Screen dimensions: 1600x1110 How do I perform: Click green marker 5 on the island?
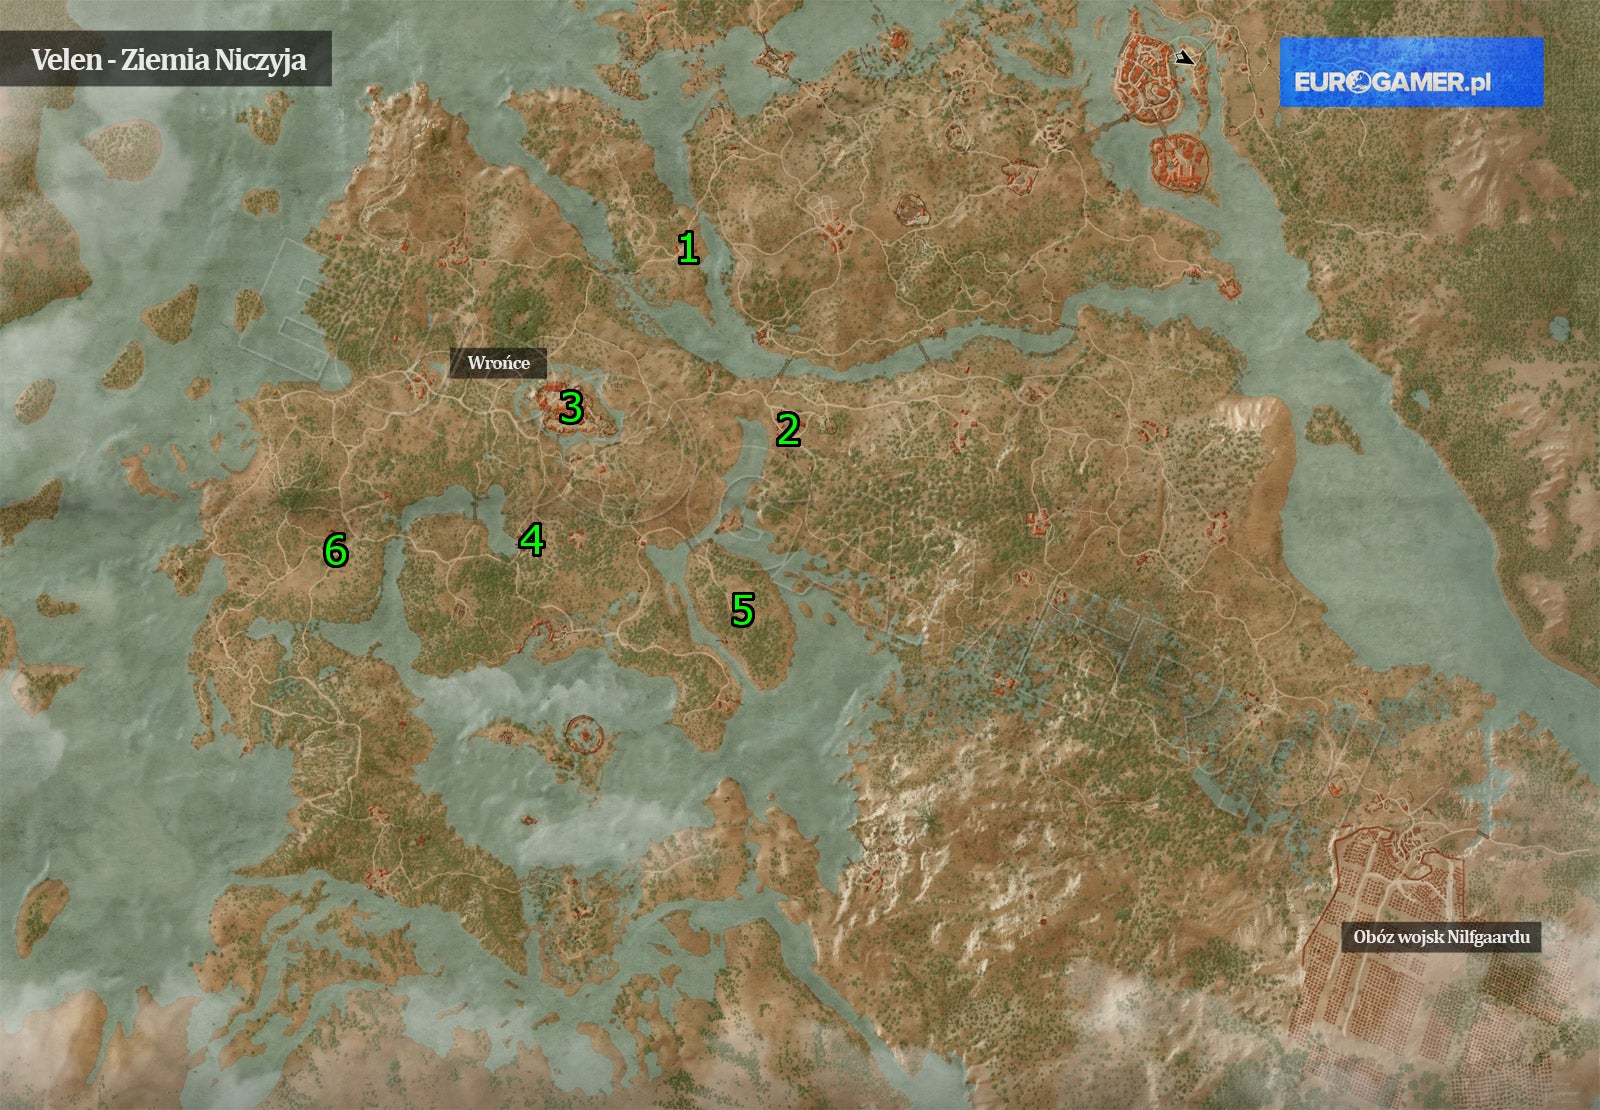742,609
